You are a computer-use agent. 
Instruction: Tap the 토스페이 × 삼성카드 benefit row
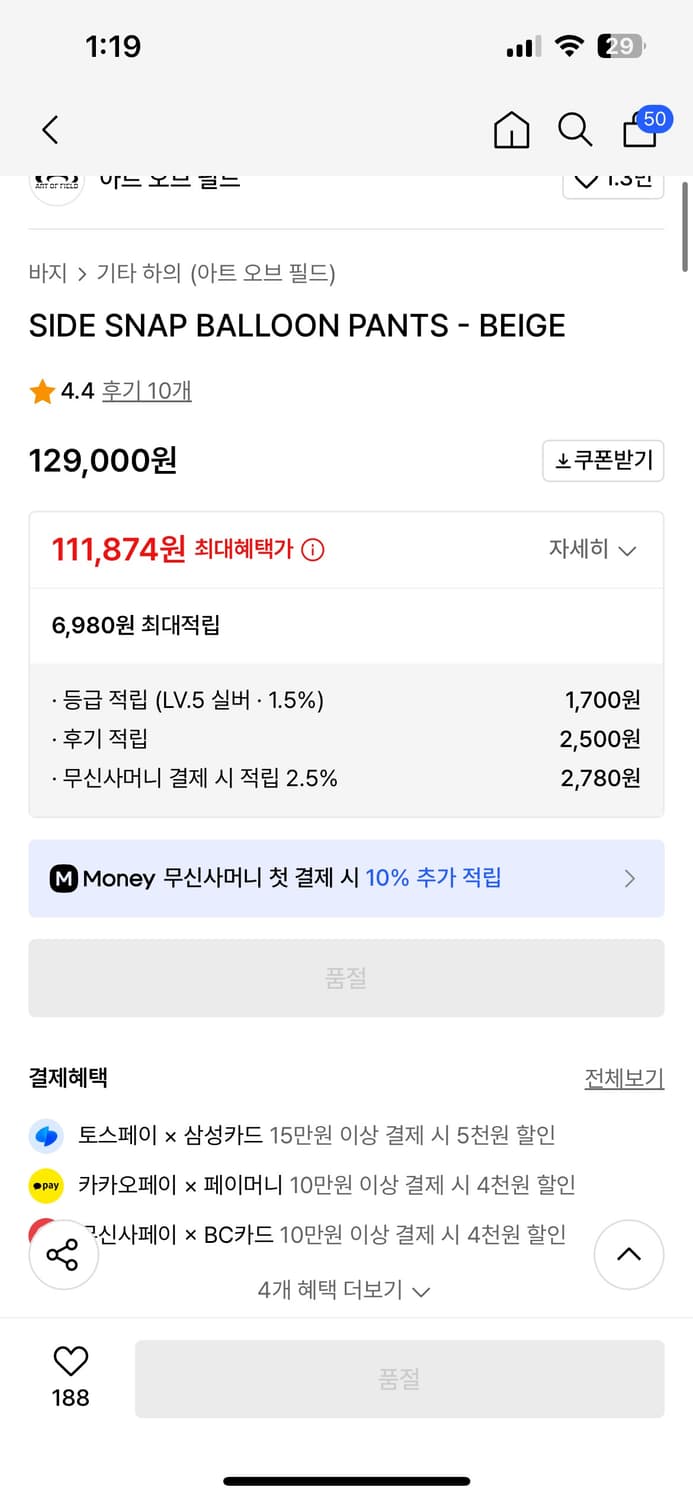[x=316, y=1135]
